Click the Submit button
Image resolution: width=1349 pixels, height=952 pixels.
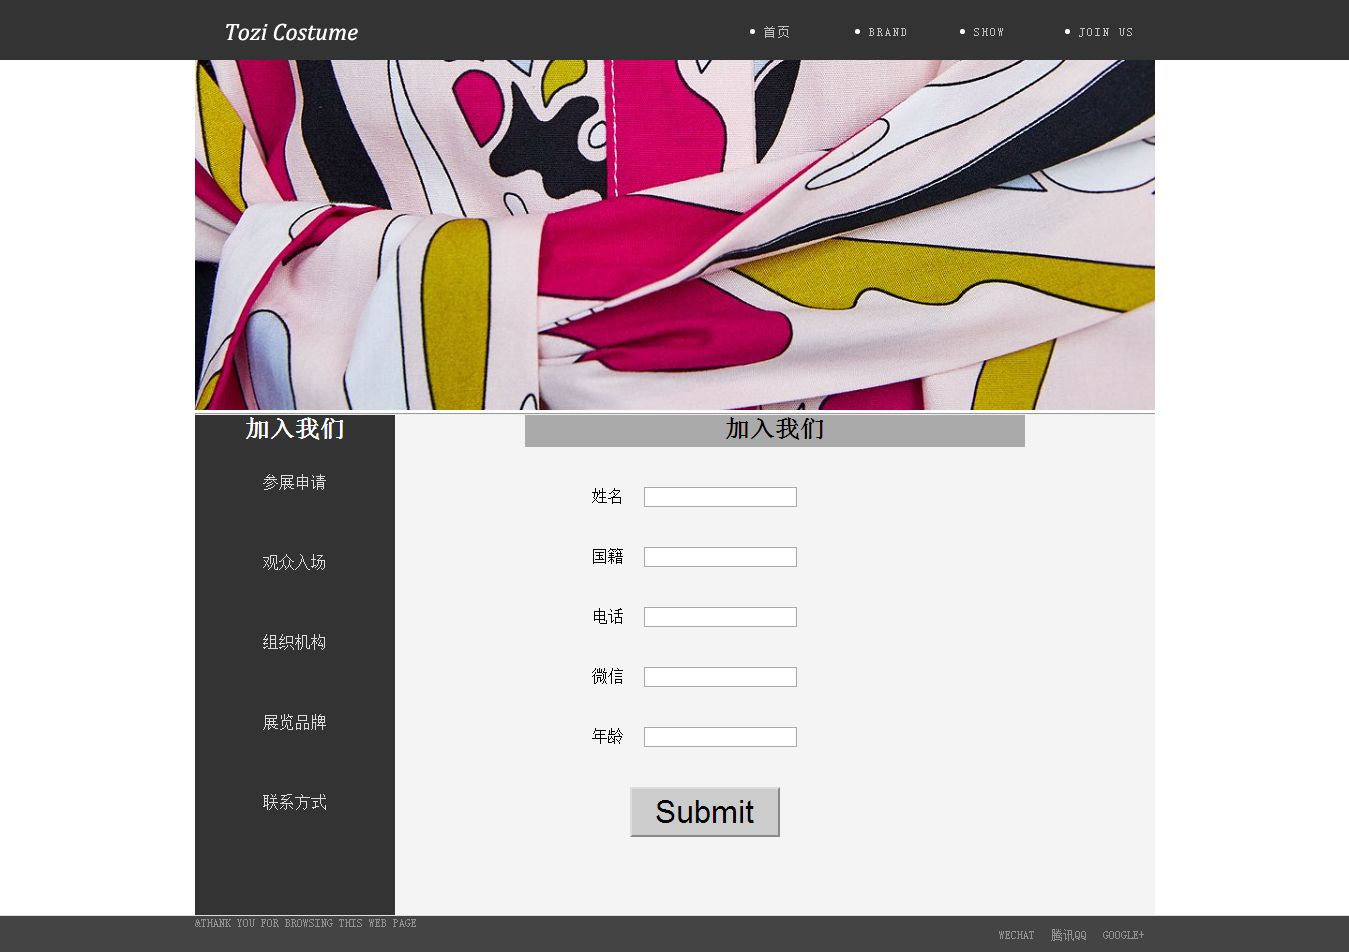coord(705,812)
